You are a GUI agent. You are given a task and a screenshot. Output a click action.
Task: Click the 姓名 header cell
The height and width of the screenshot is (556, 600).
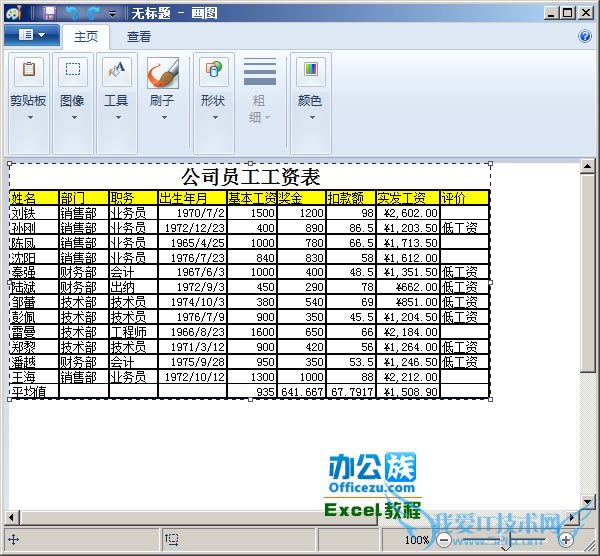[34, 198]
